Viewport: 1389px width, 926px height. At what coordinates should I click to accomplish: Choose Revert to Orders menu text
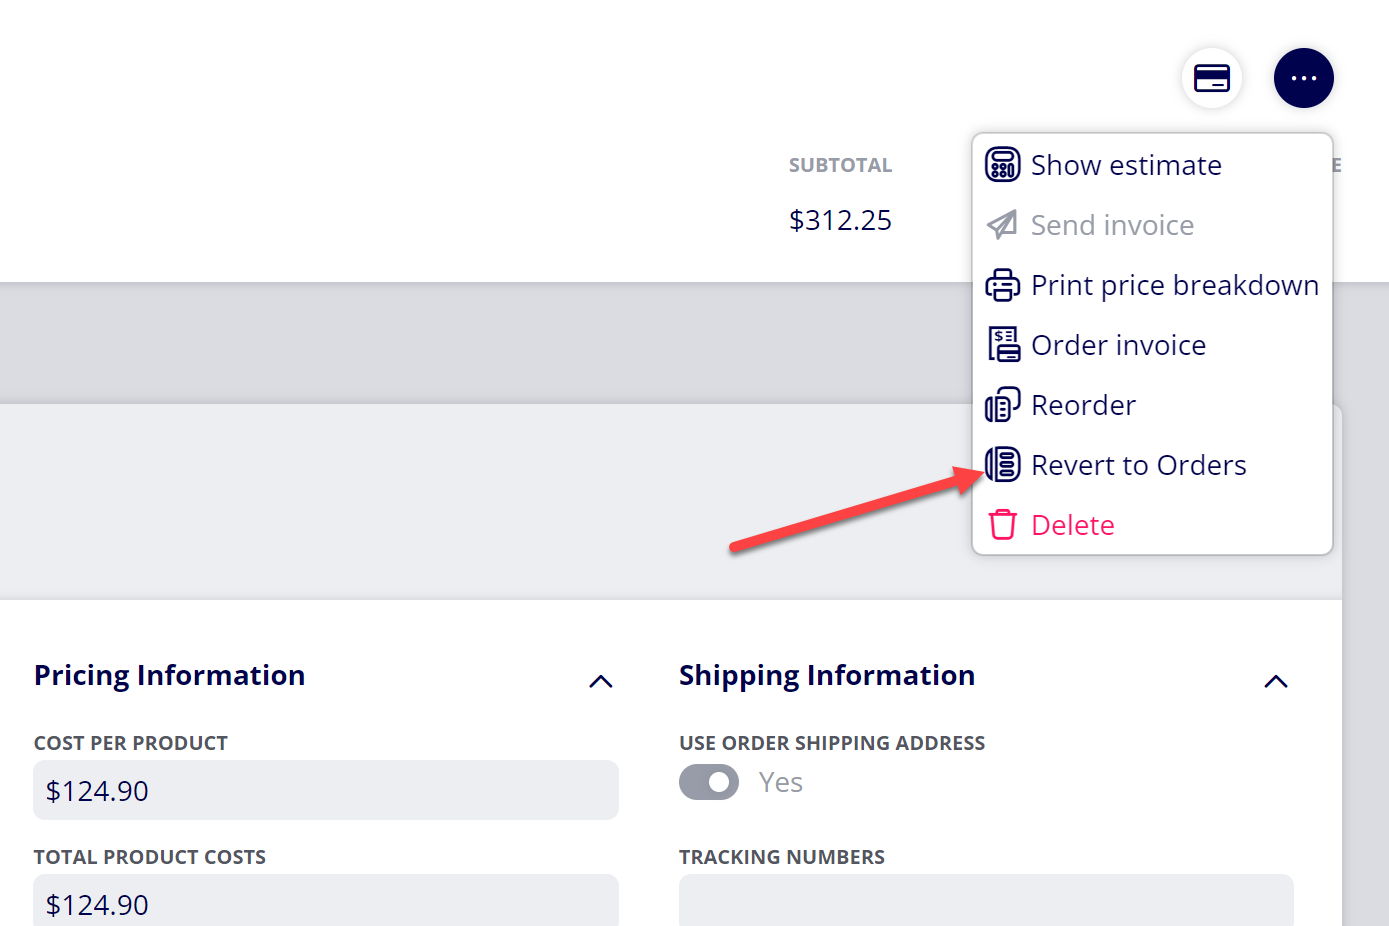(x=1138, y=465)
